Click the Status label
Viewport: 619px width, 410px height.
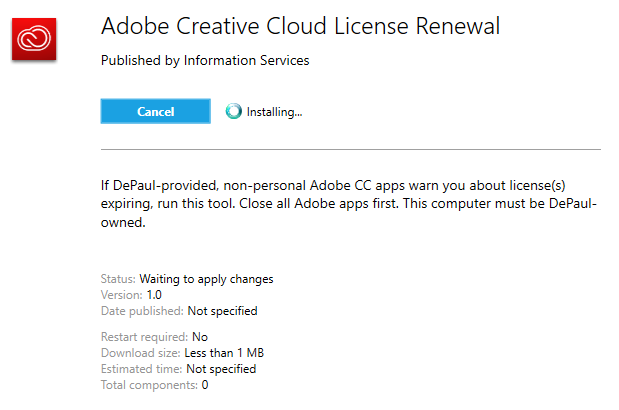click(118, 279)
